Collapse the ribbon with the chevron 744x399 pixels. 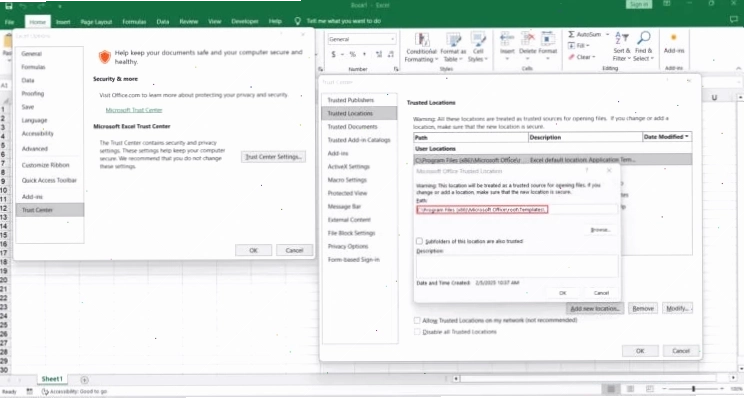pyautogui.click(x=738, y=69)
